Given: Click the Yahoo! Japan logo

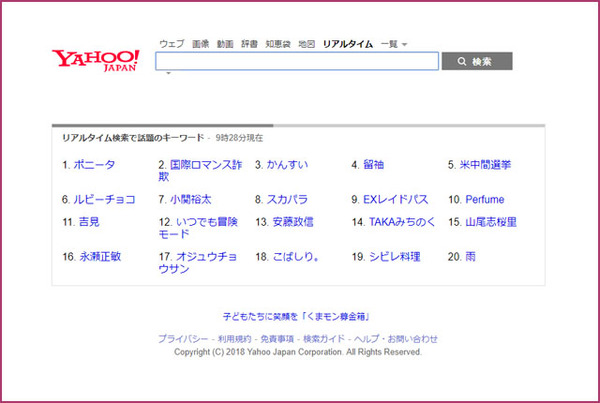Looking at the screenshot, I should pyautogui.click(x=96, y=60).
